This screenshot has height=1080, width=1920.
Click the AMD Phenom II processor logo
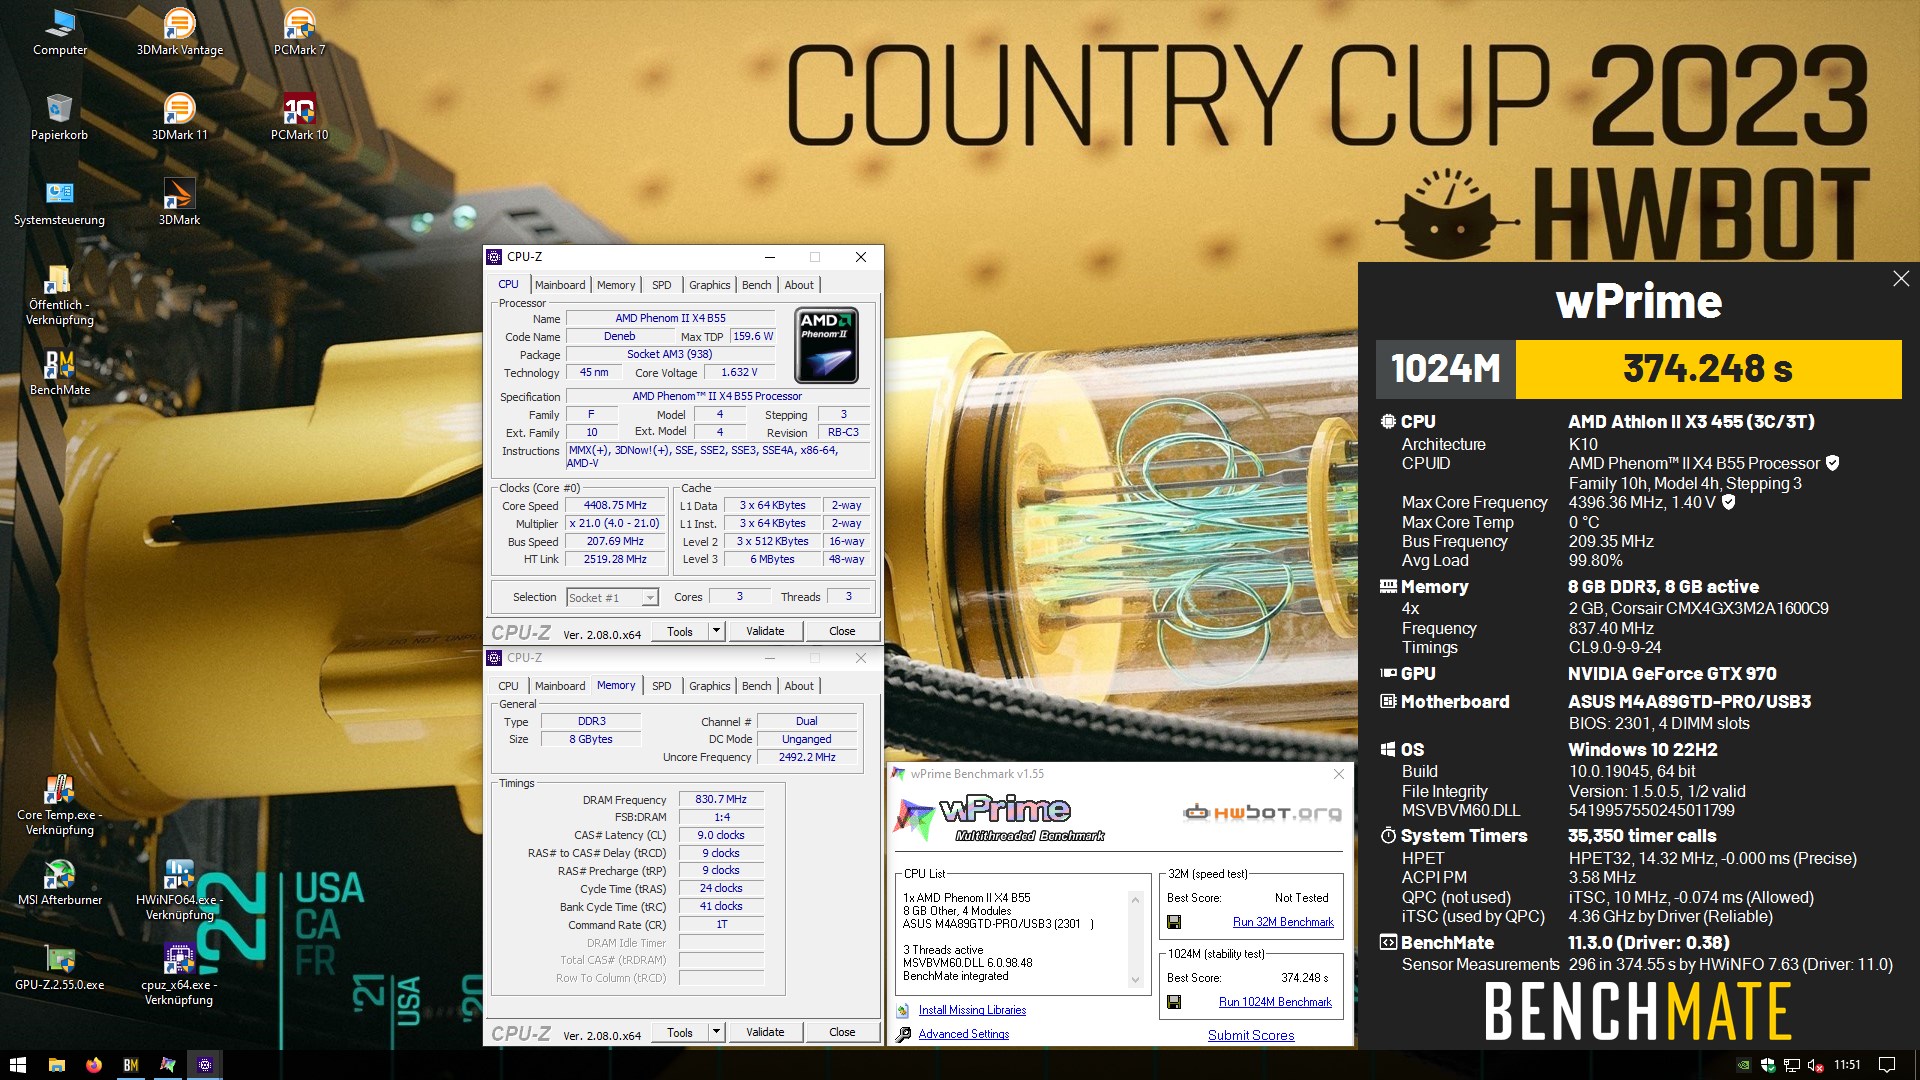(826, 345)
